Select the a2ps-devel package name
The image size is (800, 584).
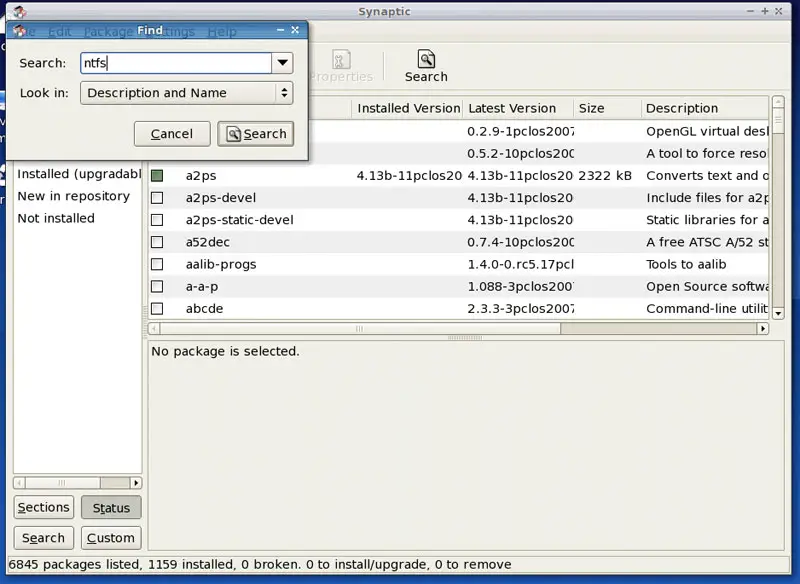pyautogui.click(x=221, y=198)
